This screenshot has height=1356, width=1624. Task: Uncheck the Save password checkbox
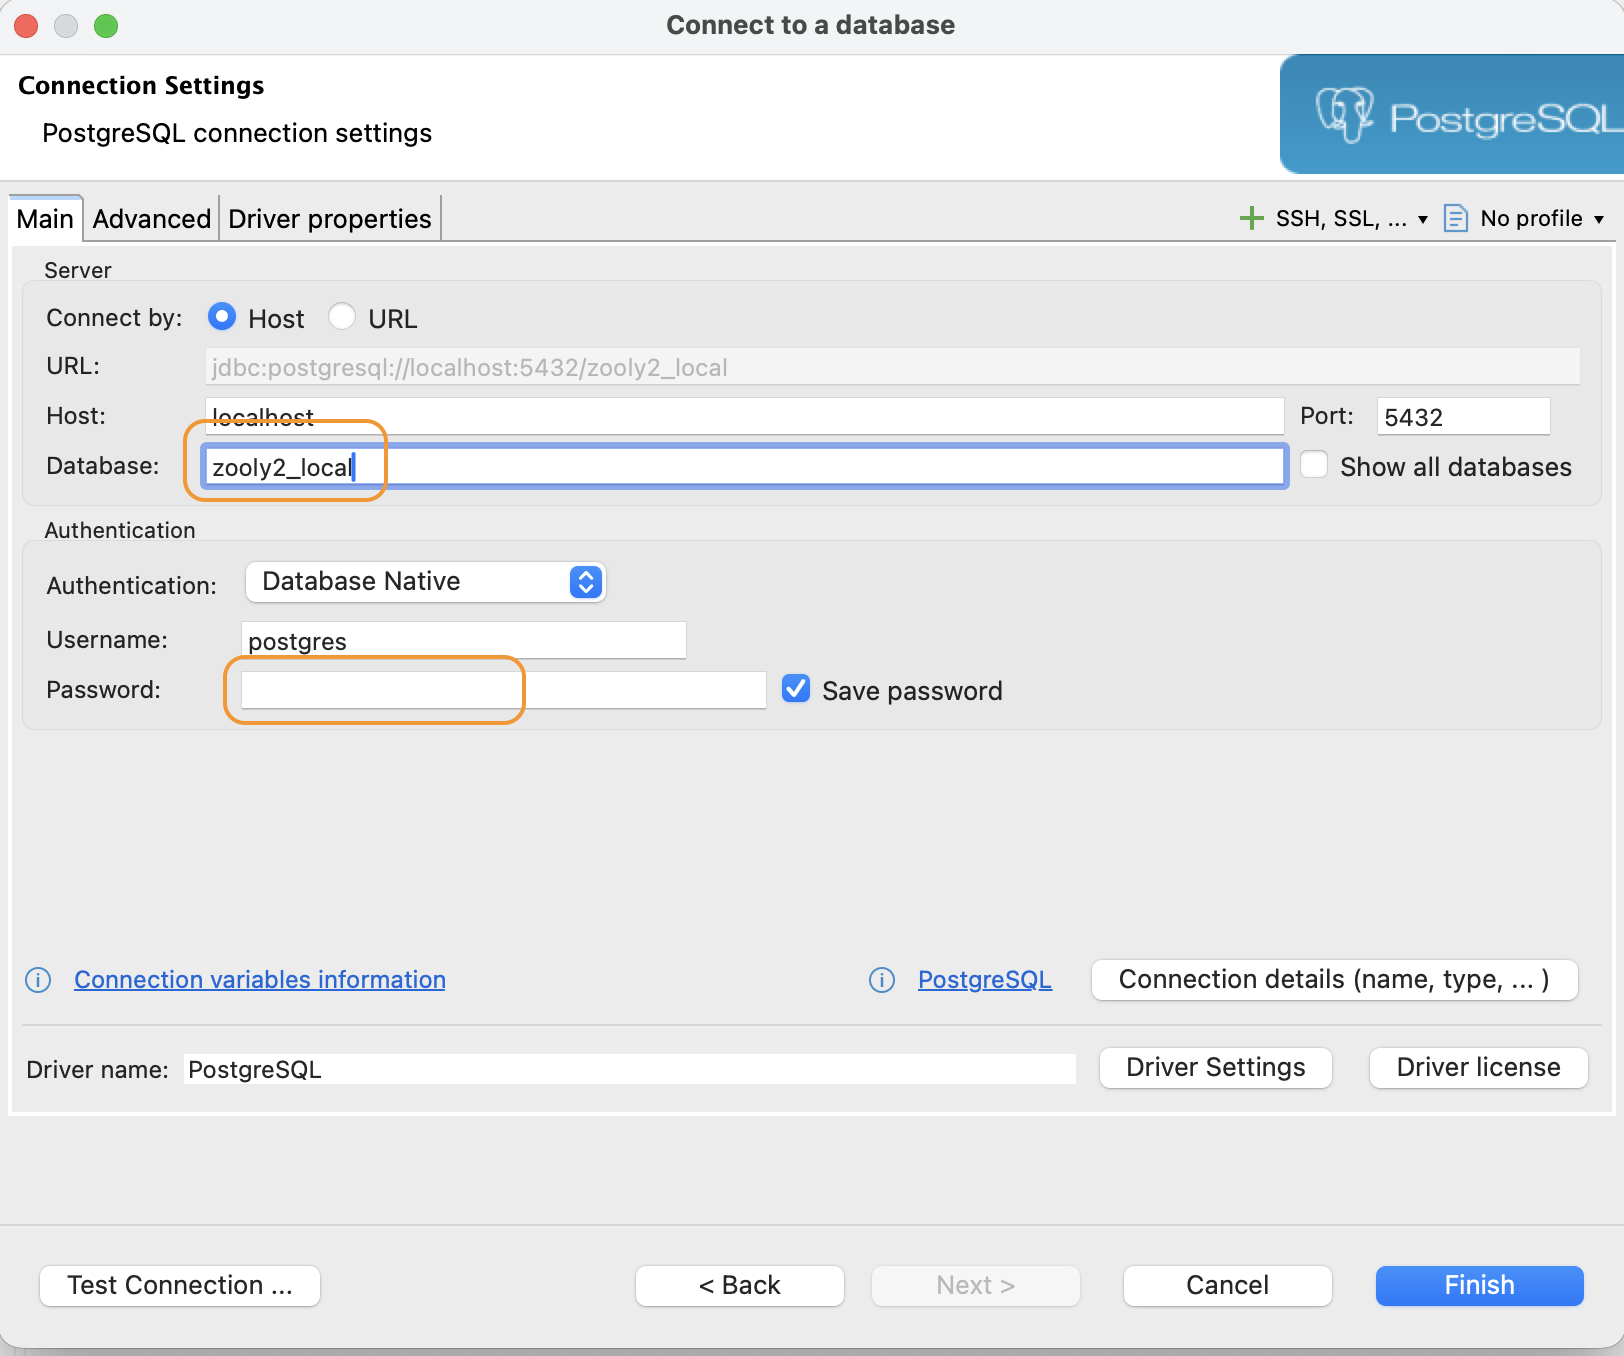(x=796, y=689)
